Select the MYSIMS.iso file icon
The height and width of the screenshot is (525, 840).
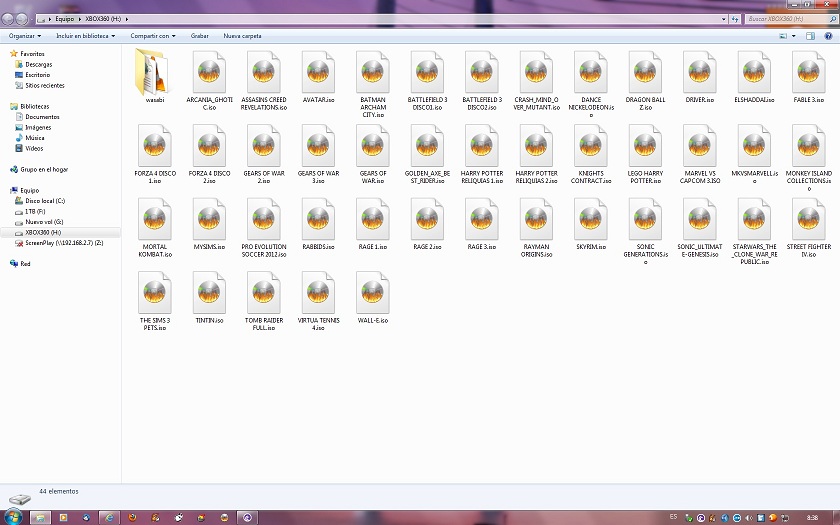209,220
